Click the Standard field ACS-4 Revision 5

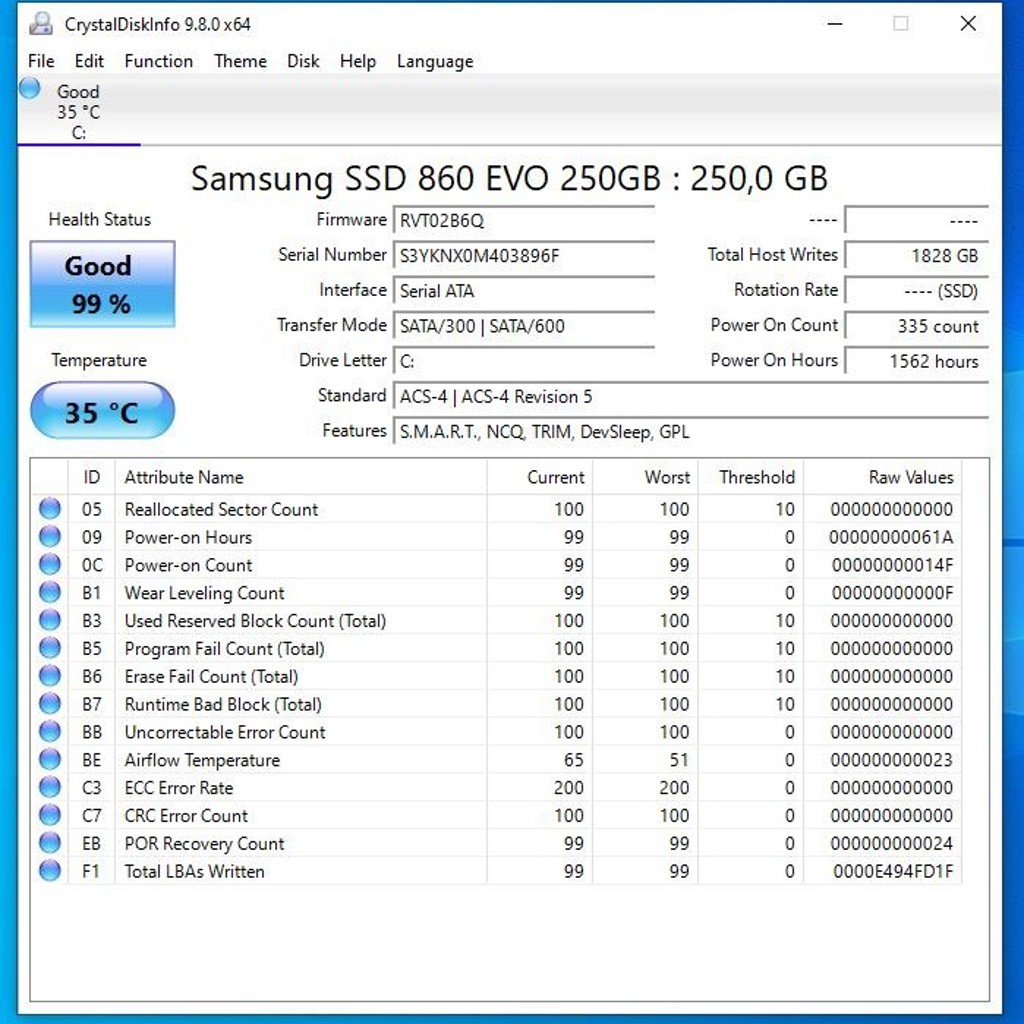pyautogui.click(x=691, y=396)
